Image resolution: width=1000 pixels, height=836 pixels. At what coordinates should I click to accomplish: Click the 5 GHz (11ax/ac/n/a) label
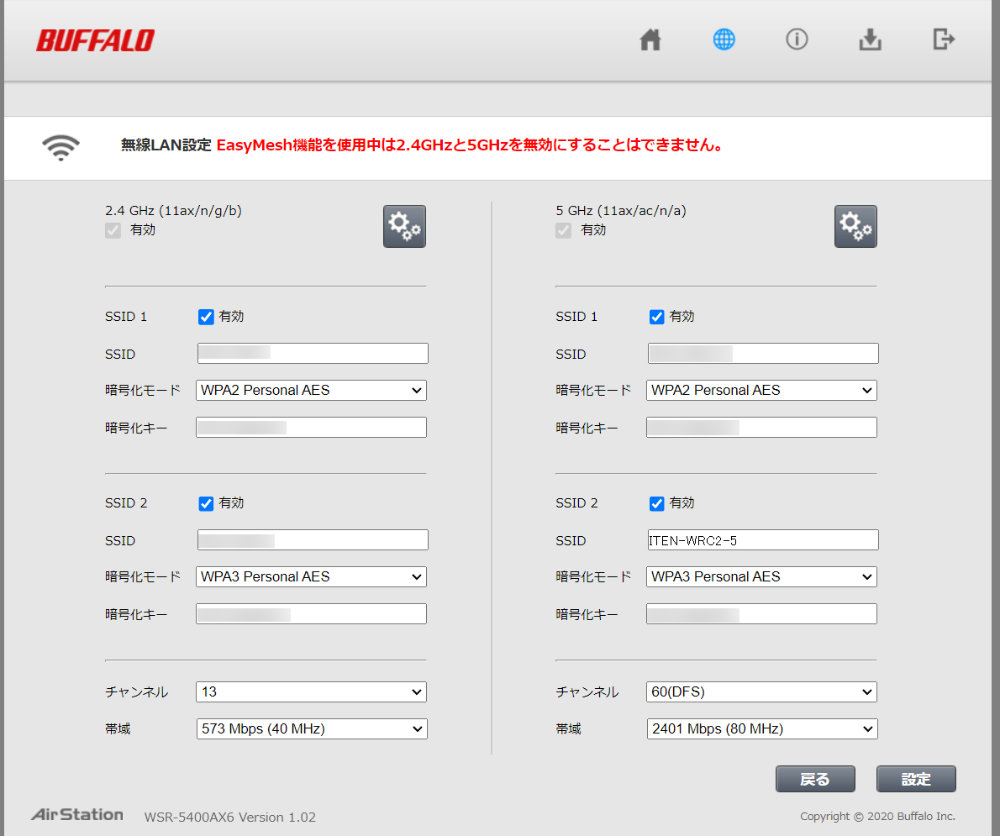click(x=621, y=210)
